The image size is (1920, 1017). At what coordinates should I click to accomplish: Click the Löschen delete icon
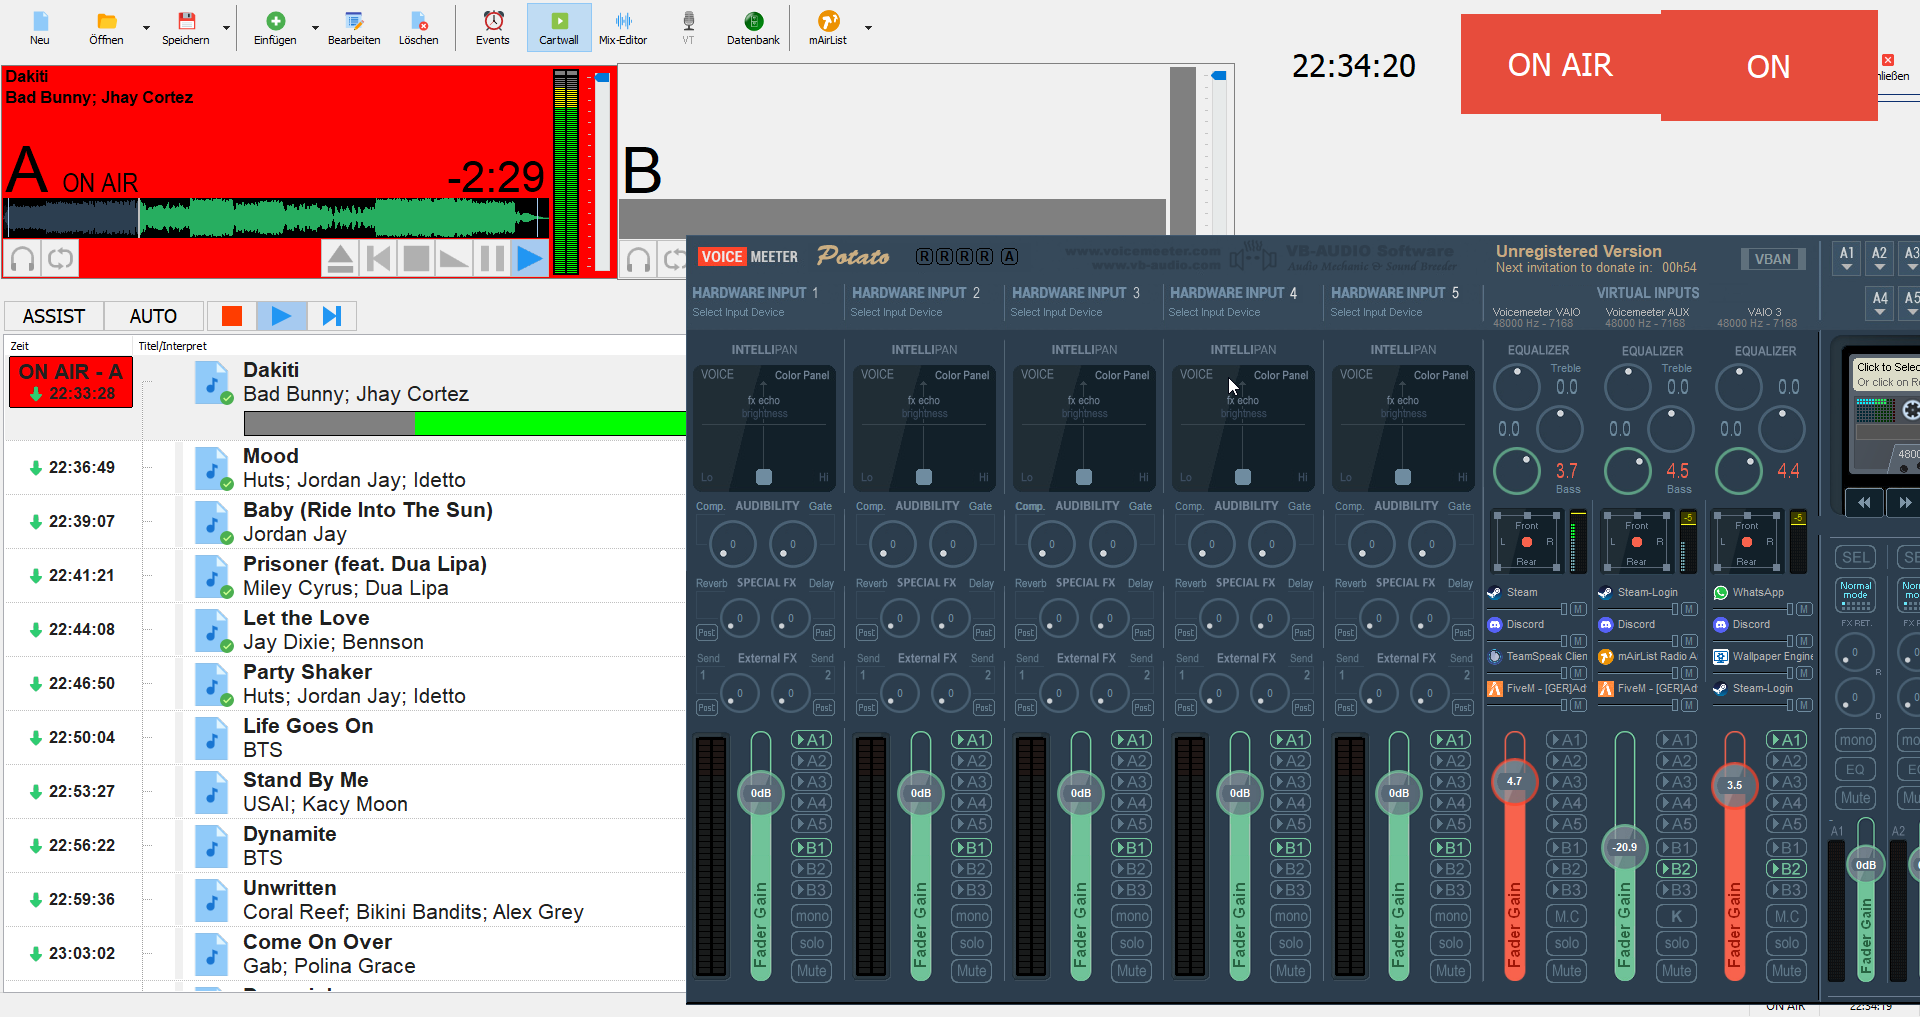418,27
